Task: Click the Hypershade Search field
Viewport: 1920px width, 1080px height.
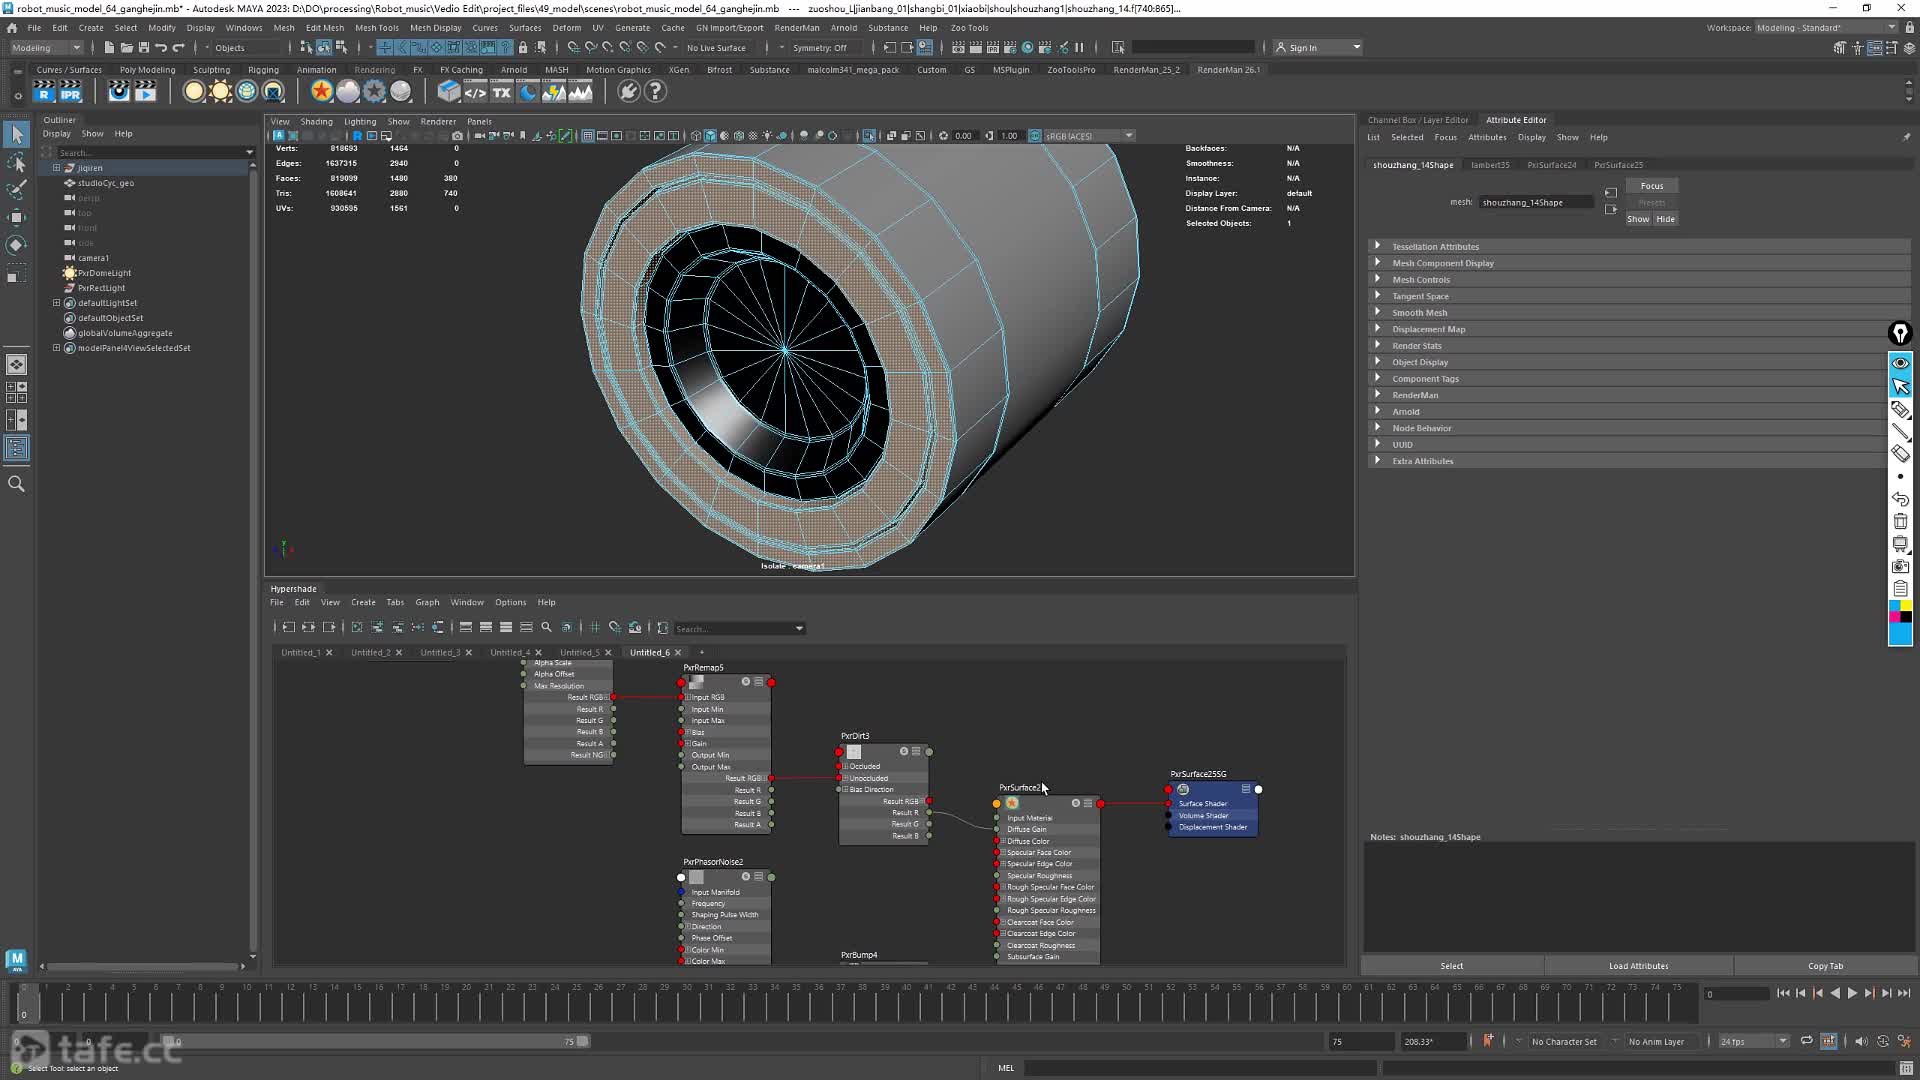Action: [x=738, y=629]
